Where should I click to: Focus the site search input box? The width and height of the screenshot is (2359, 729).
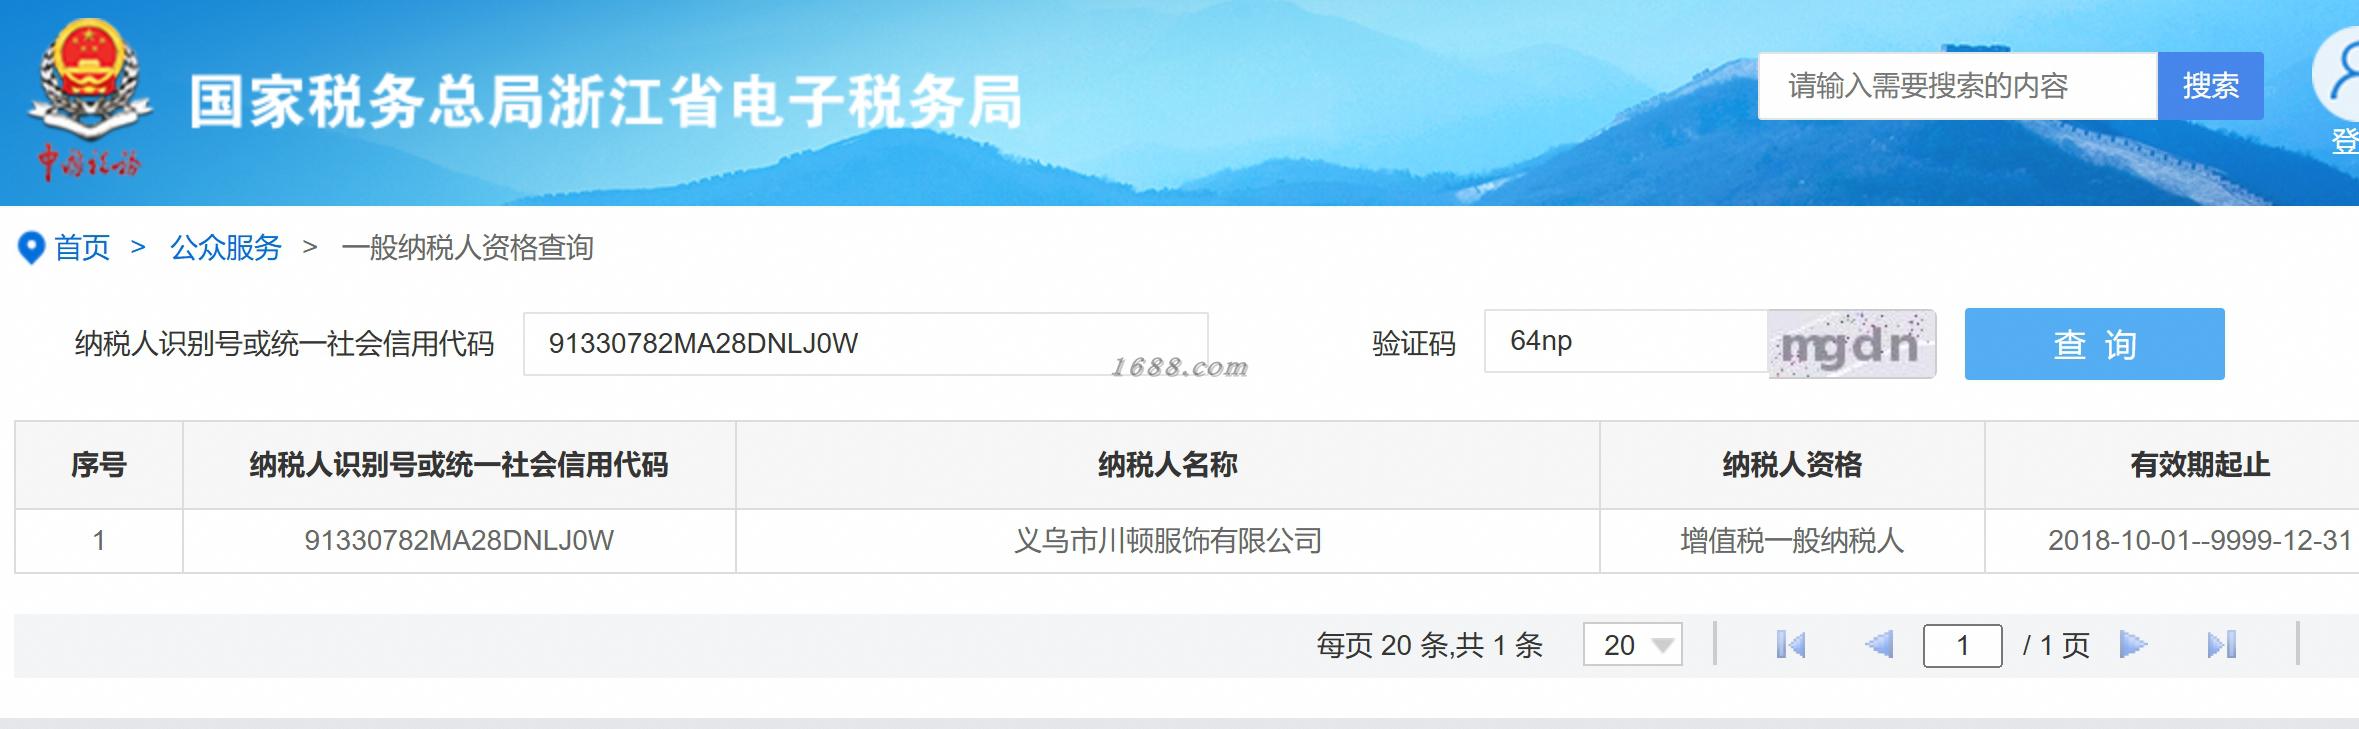1958,86
